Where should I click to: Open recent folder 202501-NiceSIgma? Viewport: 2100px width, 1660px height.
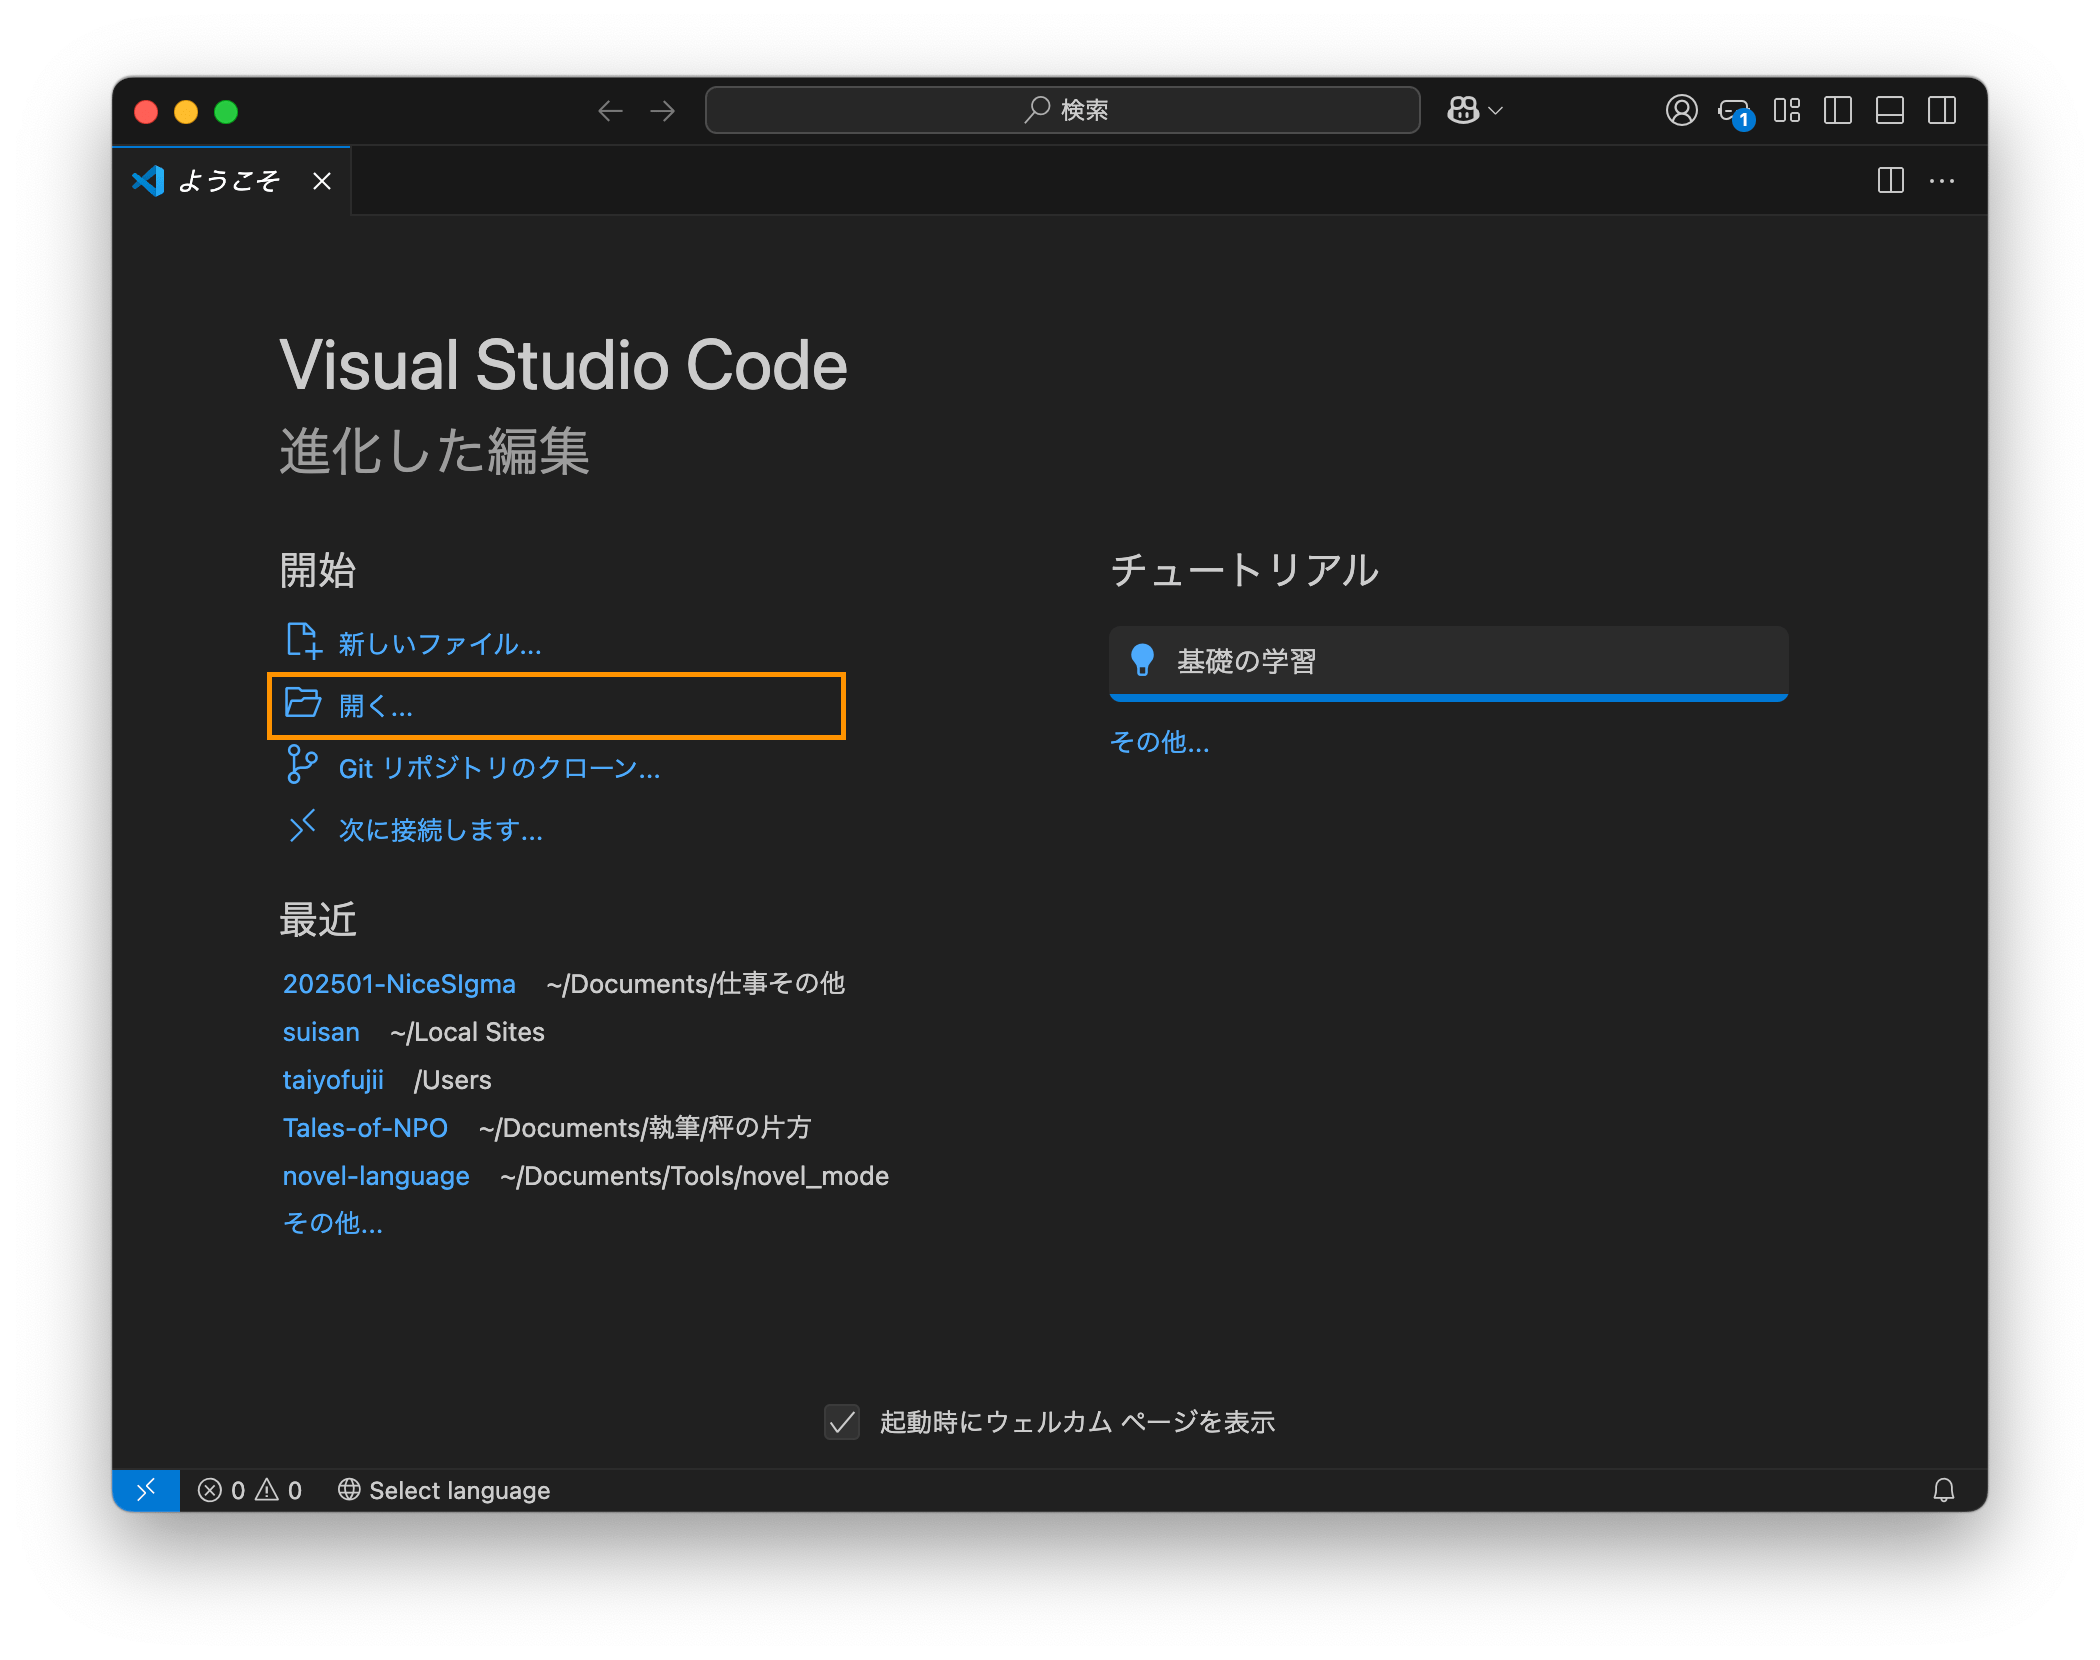(x=399, y=984)
